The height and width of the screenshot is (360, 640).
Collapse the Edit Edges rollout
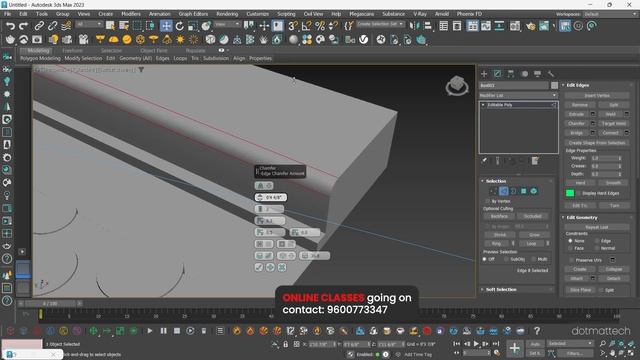pyautogui.click(x=578, y=85)
